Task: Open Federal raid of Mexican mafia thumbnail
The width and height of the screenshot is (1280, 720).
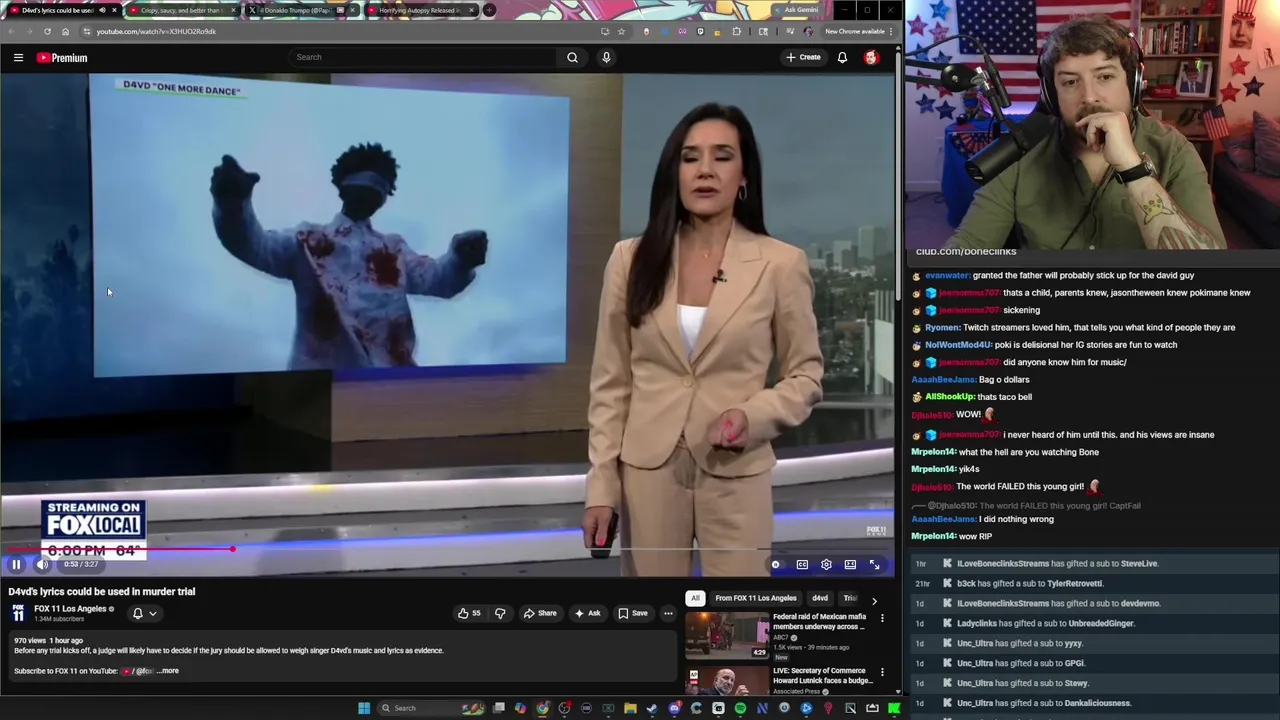Action: (x=727, y=635)
